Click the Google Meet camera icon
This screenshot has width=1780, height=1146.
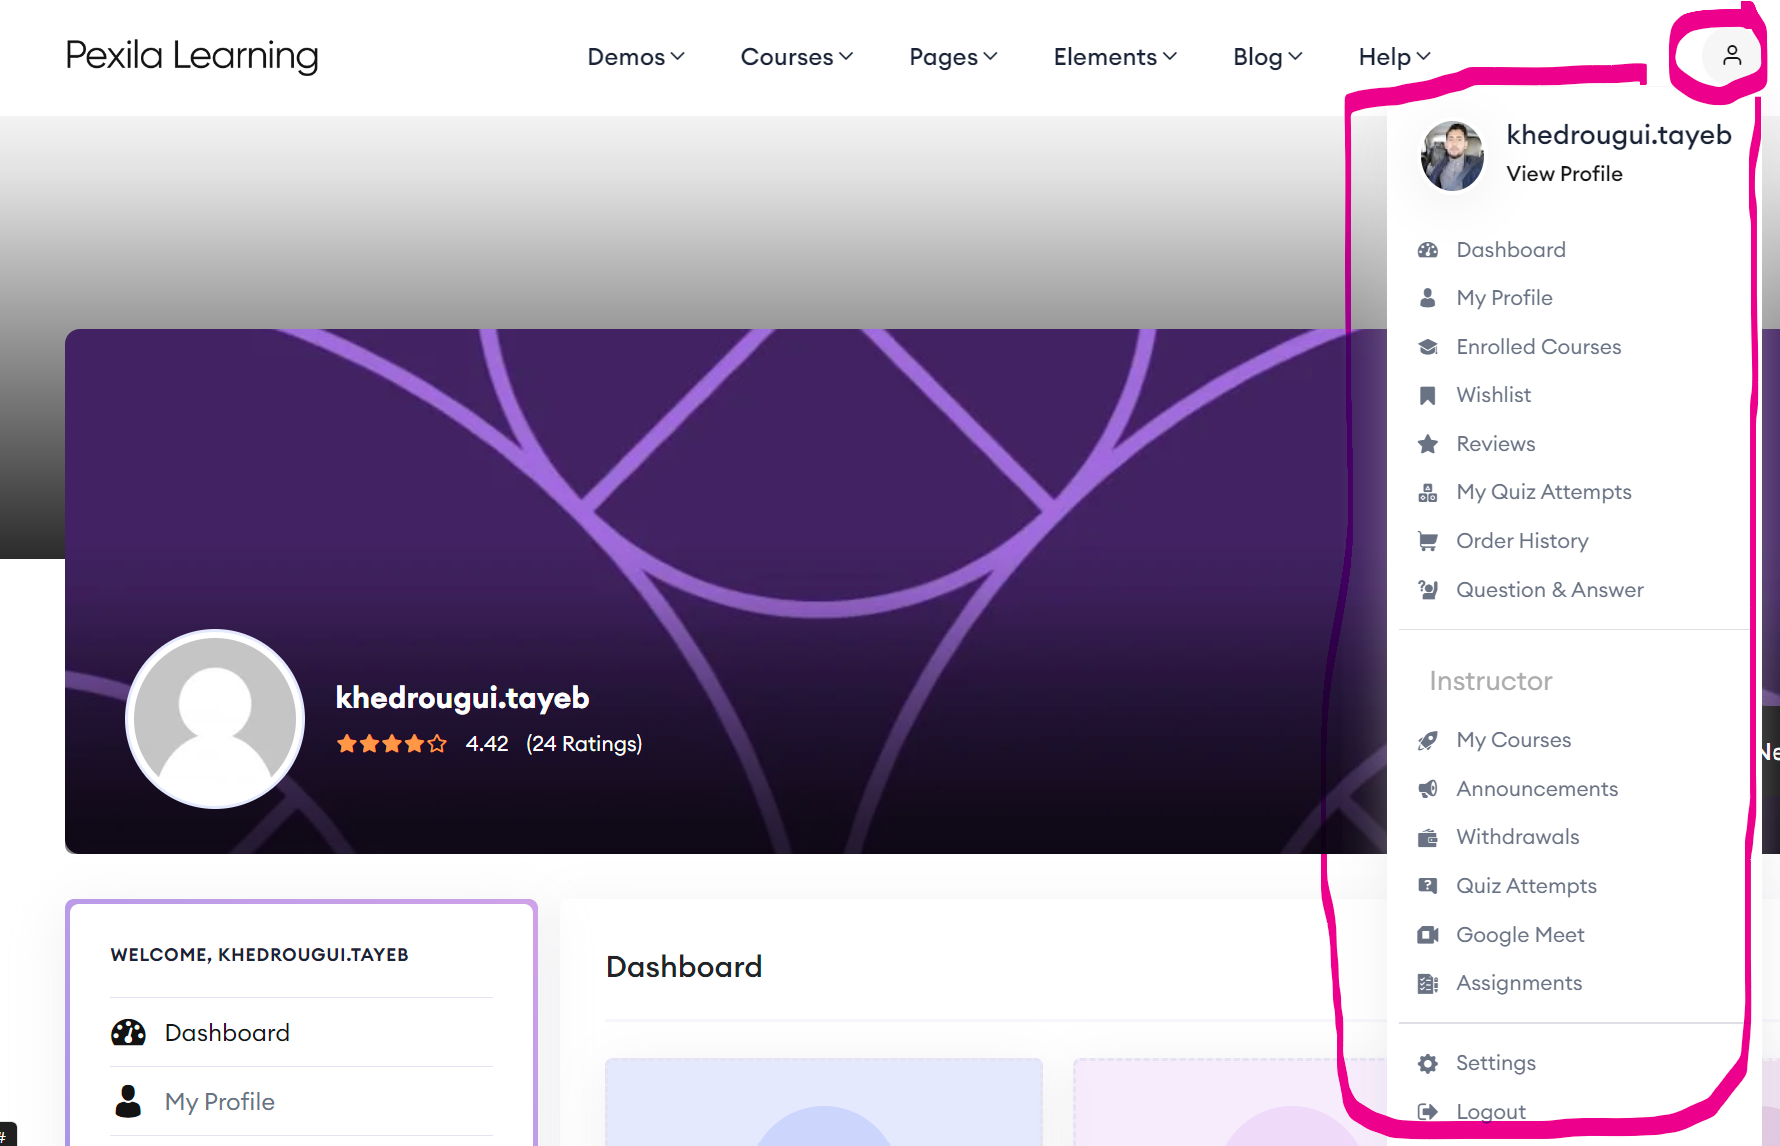pos(1428,935)
